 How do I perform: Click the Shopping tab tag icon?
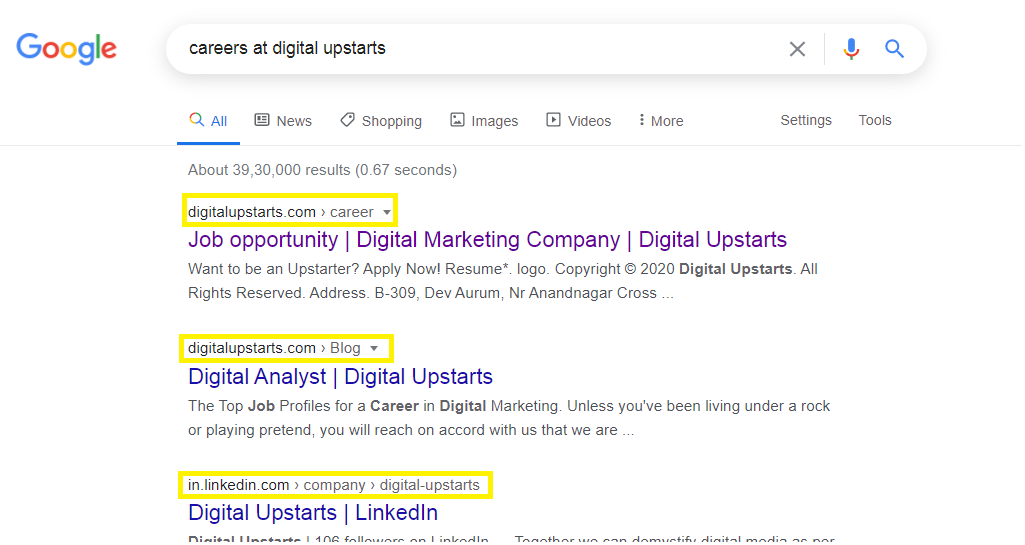(347, 120)
